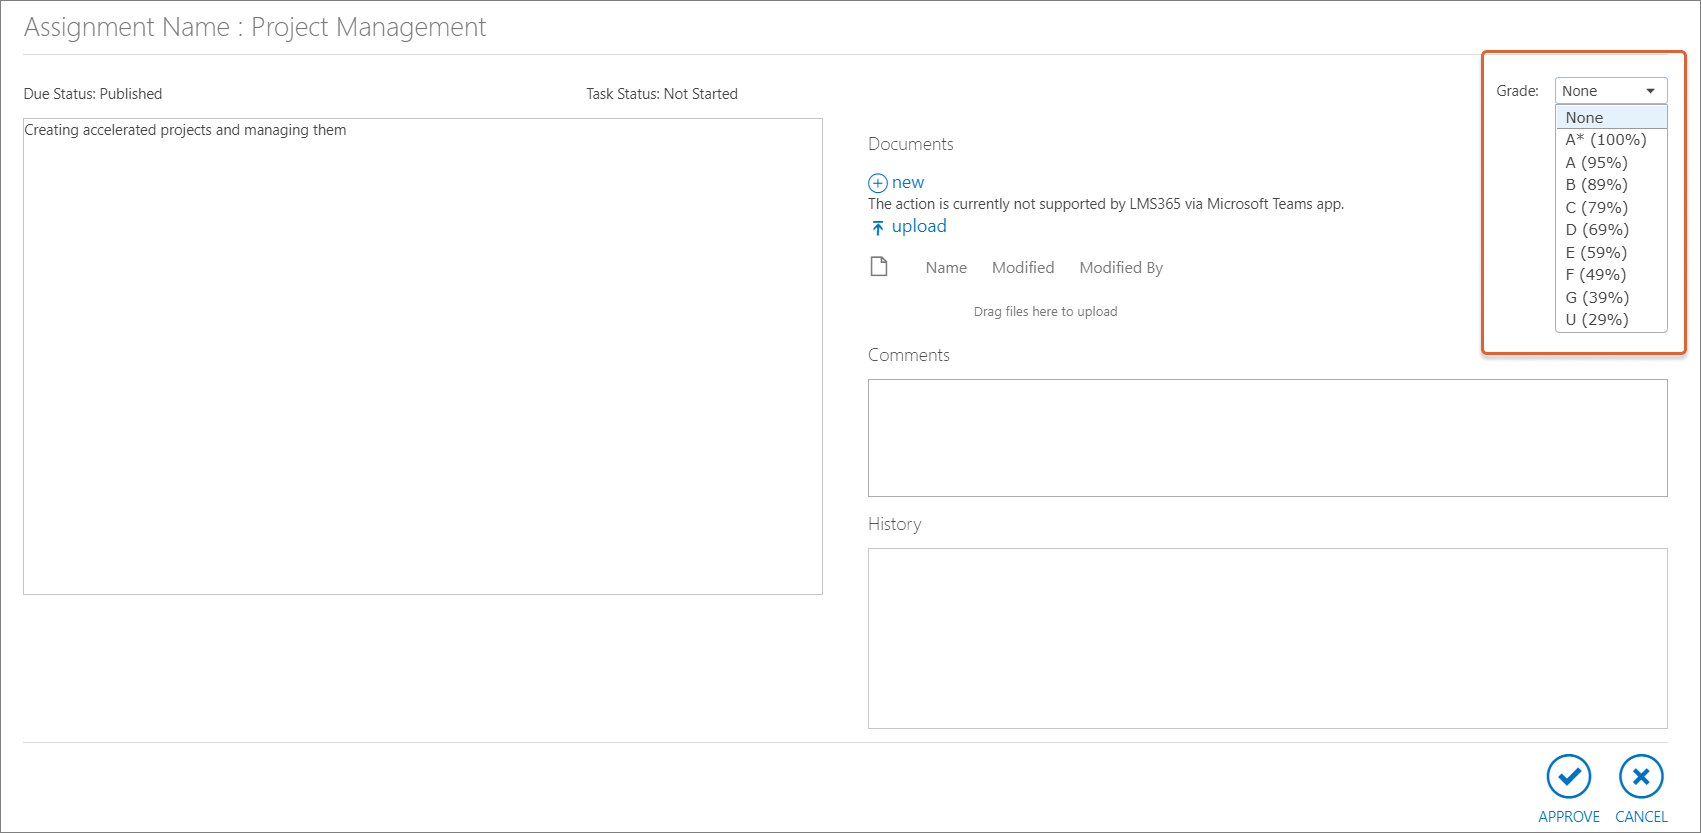Click the Cancel X icon
Image resolution: width=1701 pixels, height=833 pixels.
click(x=1641, y=777)
